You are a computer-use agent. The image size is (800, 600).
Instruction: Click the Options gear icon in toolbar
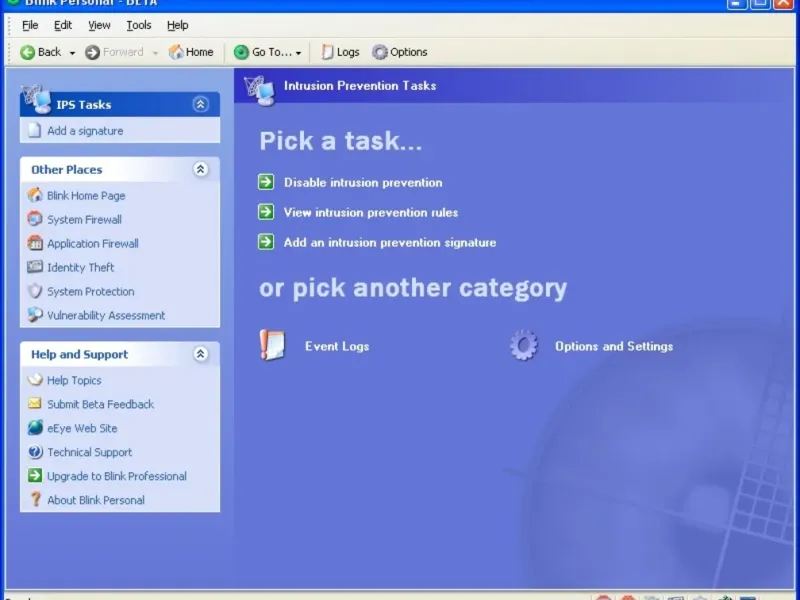380,52
